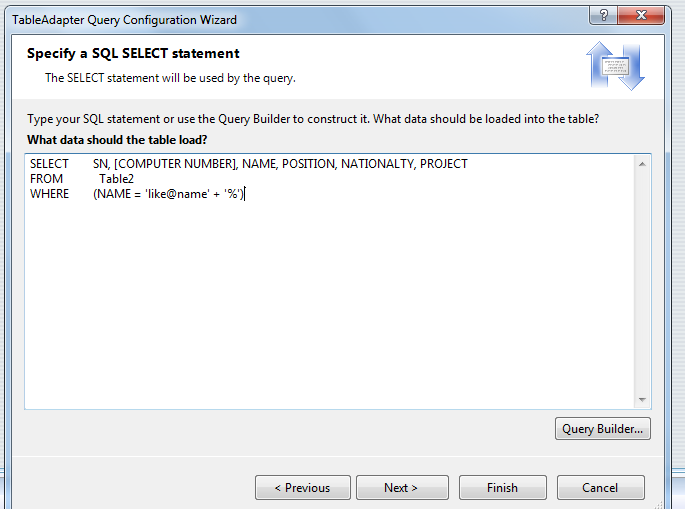Click the Table2 name in the query
This screenshot has width=685, height=509.
pos(116,179)
